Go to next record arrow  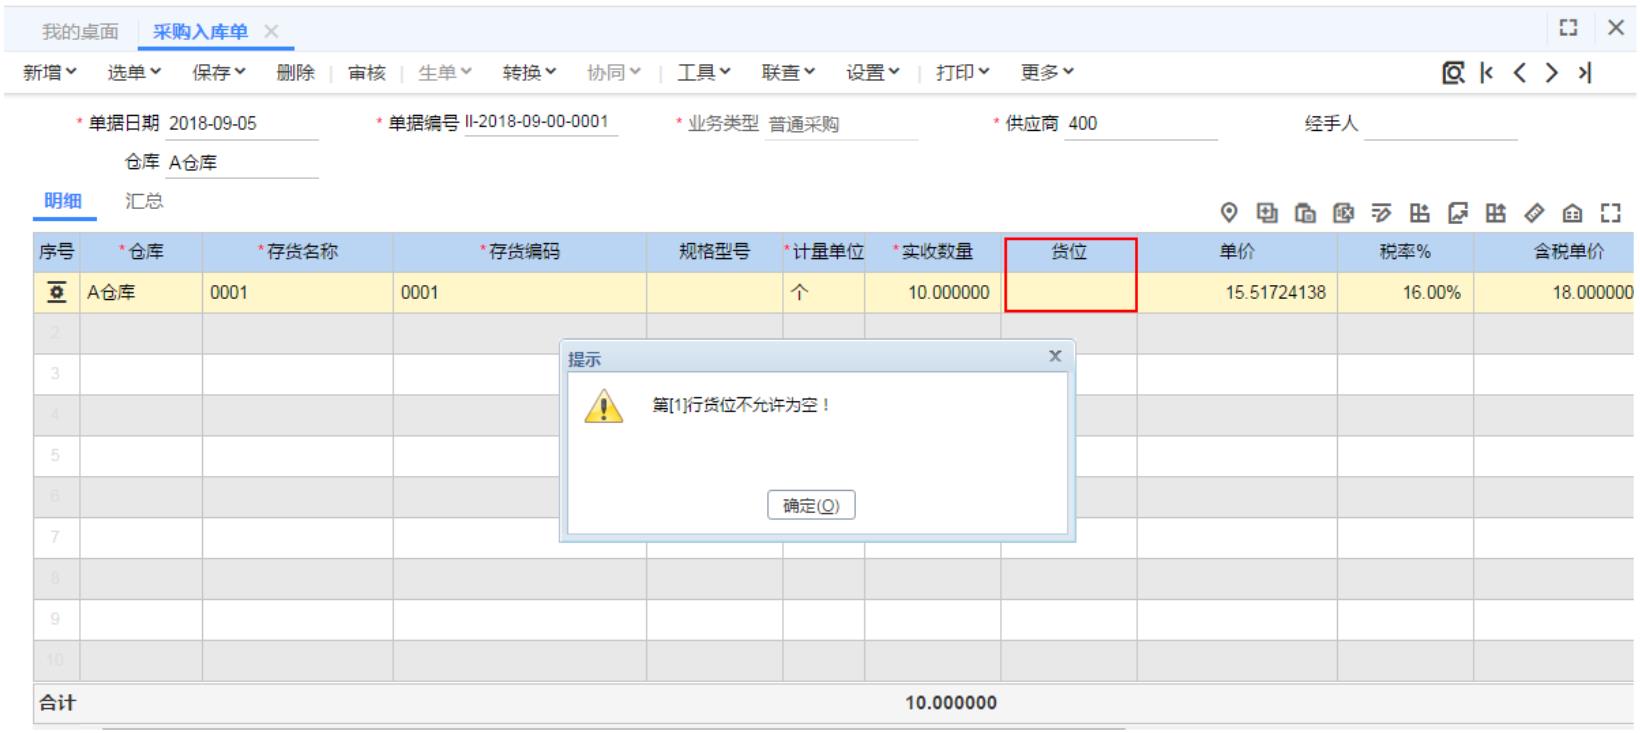(1551, 73)
